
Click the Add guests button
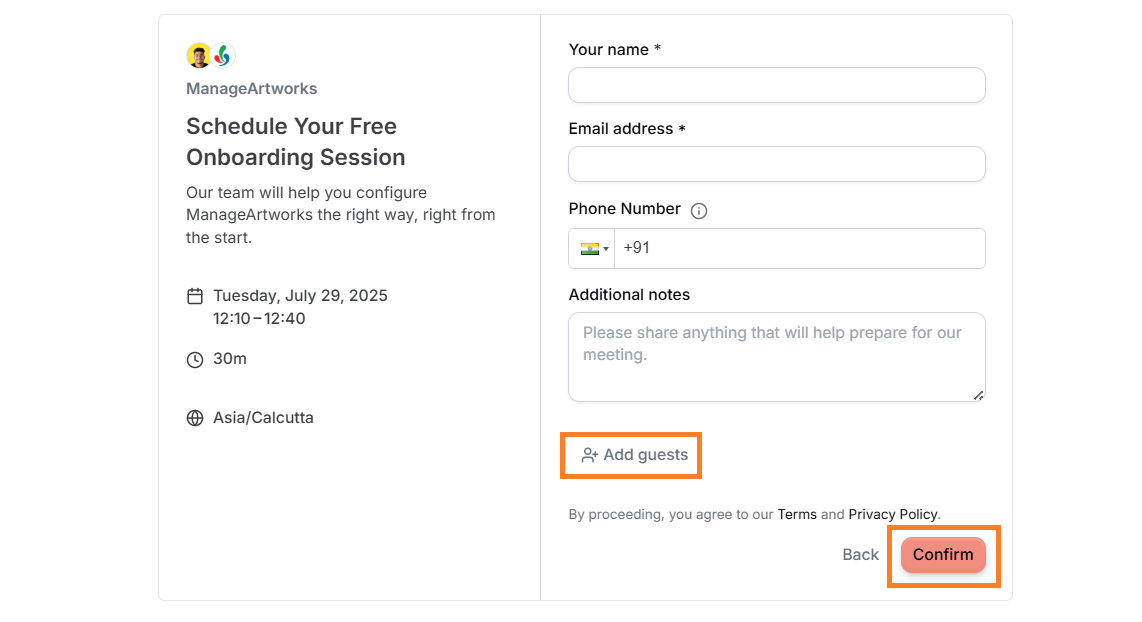pyautogui.click(x=634, y=455)
